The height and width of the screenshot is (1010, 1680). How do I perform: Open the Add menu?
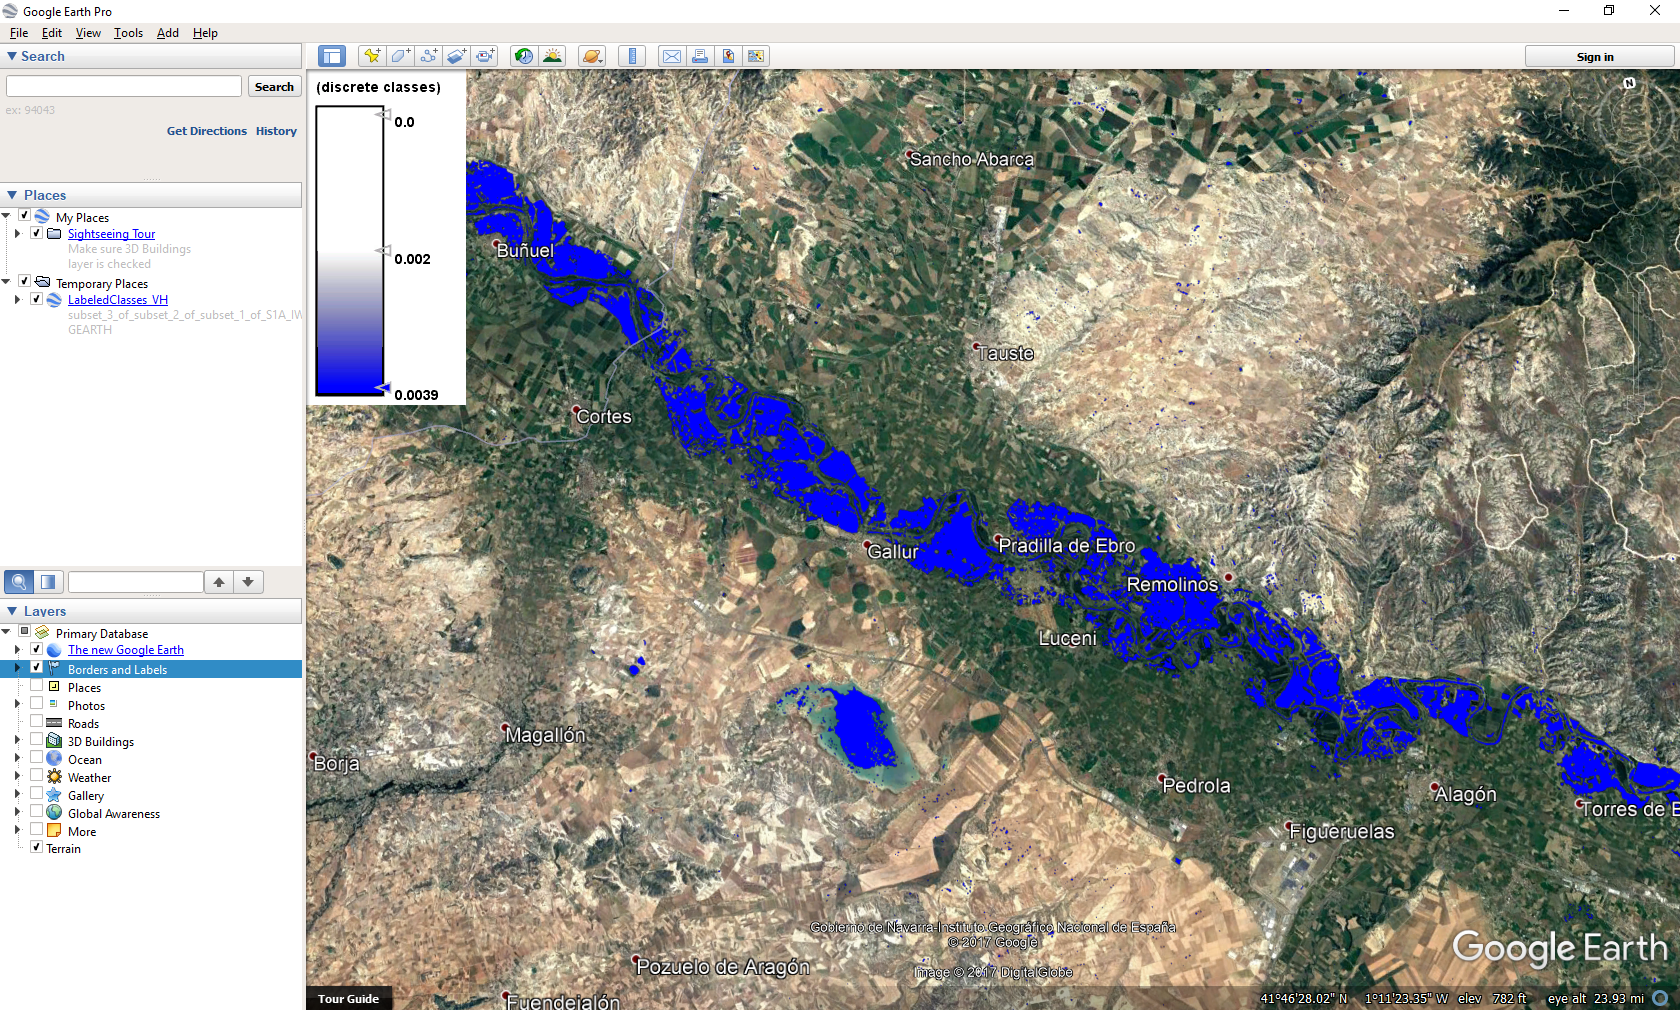[168, 33]
